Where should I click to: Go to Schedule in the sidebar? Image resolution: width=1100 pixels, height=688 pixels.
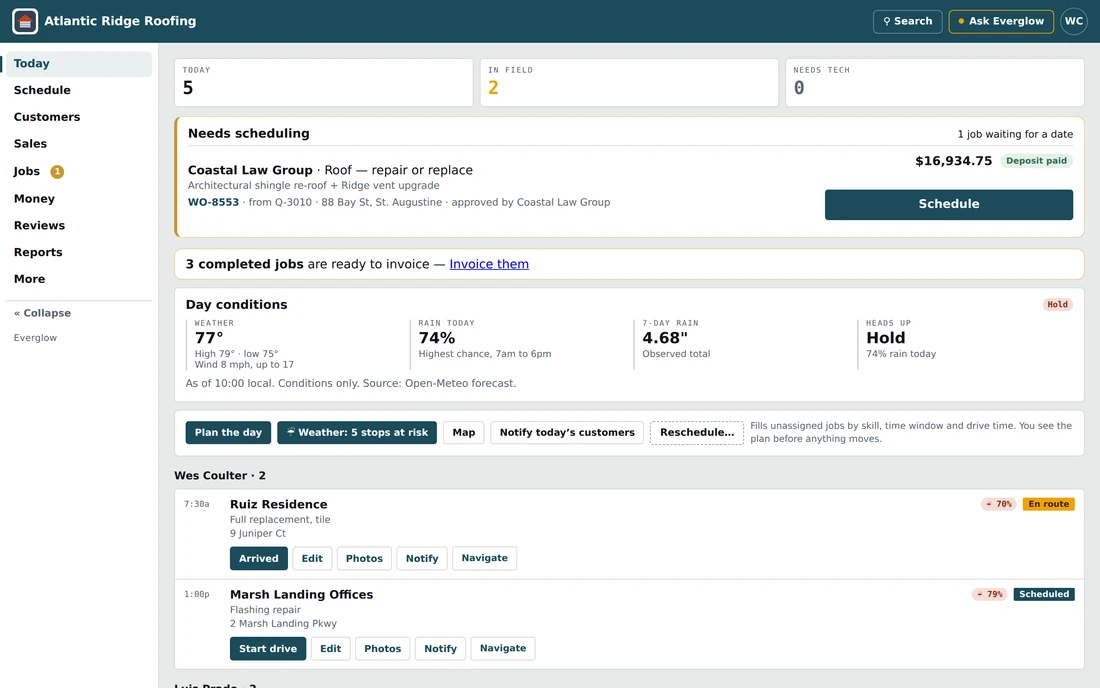click(79, 90)
